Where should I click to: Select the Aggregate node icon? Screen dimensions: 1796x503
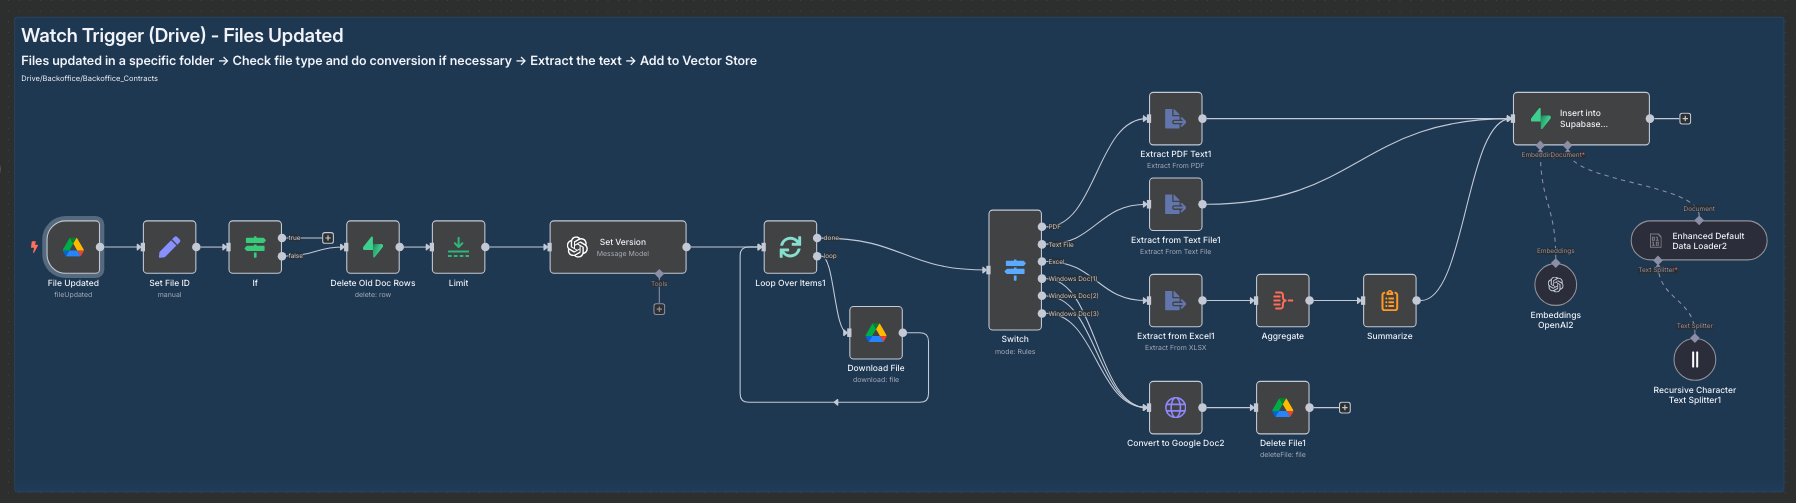click(1283, 300)
